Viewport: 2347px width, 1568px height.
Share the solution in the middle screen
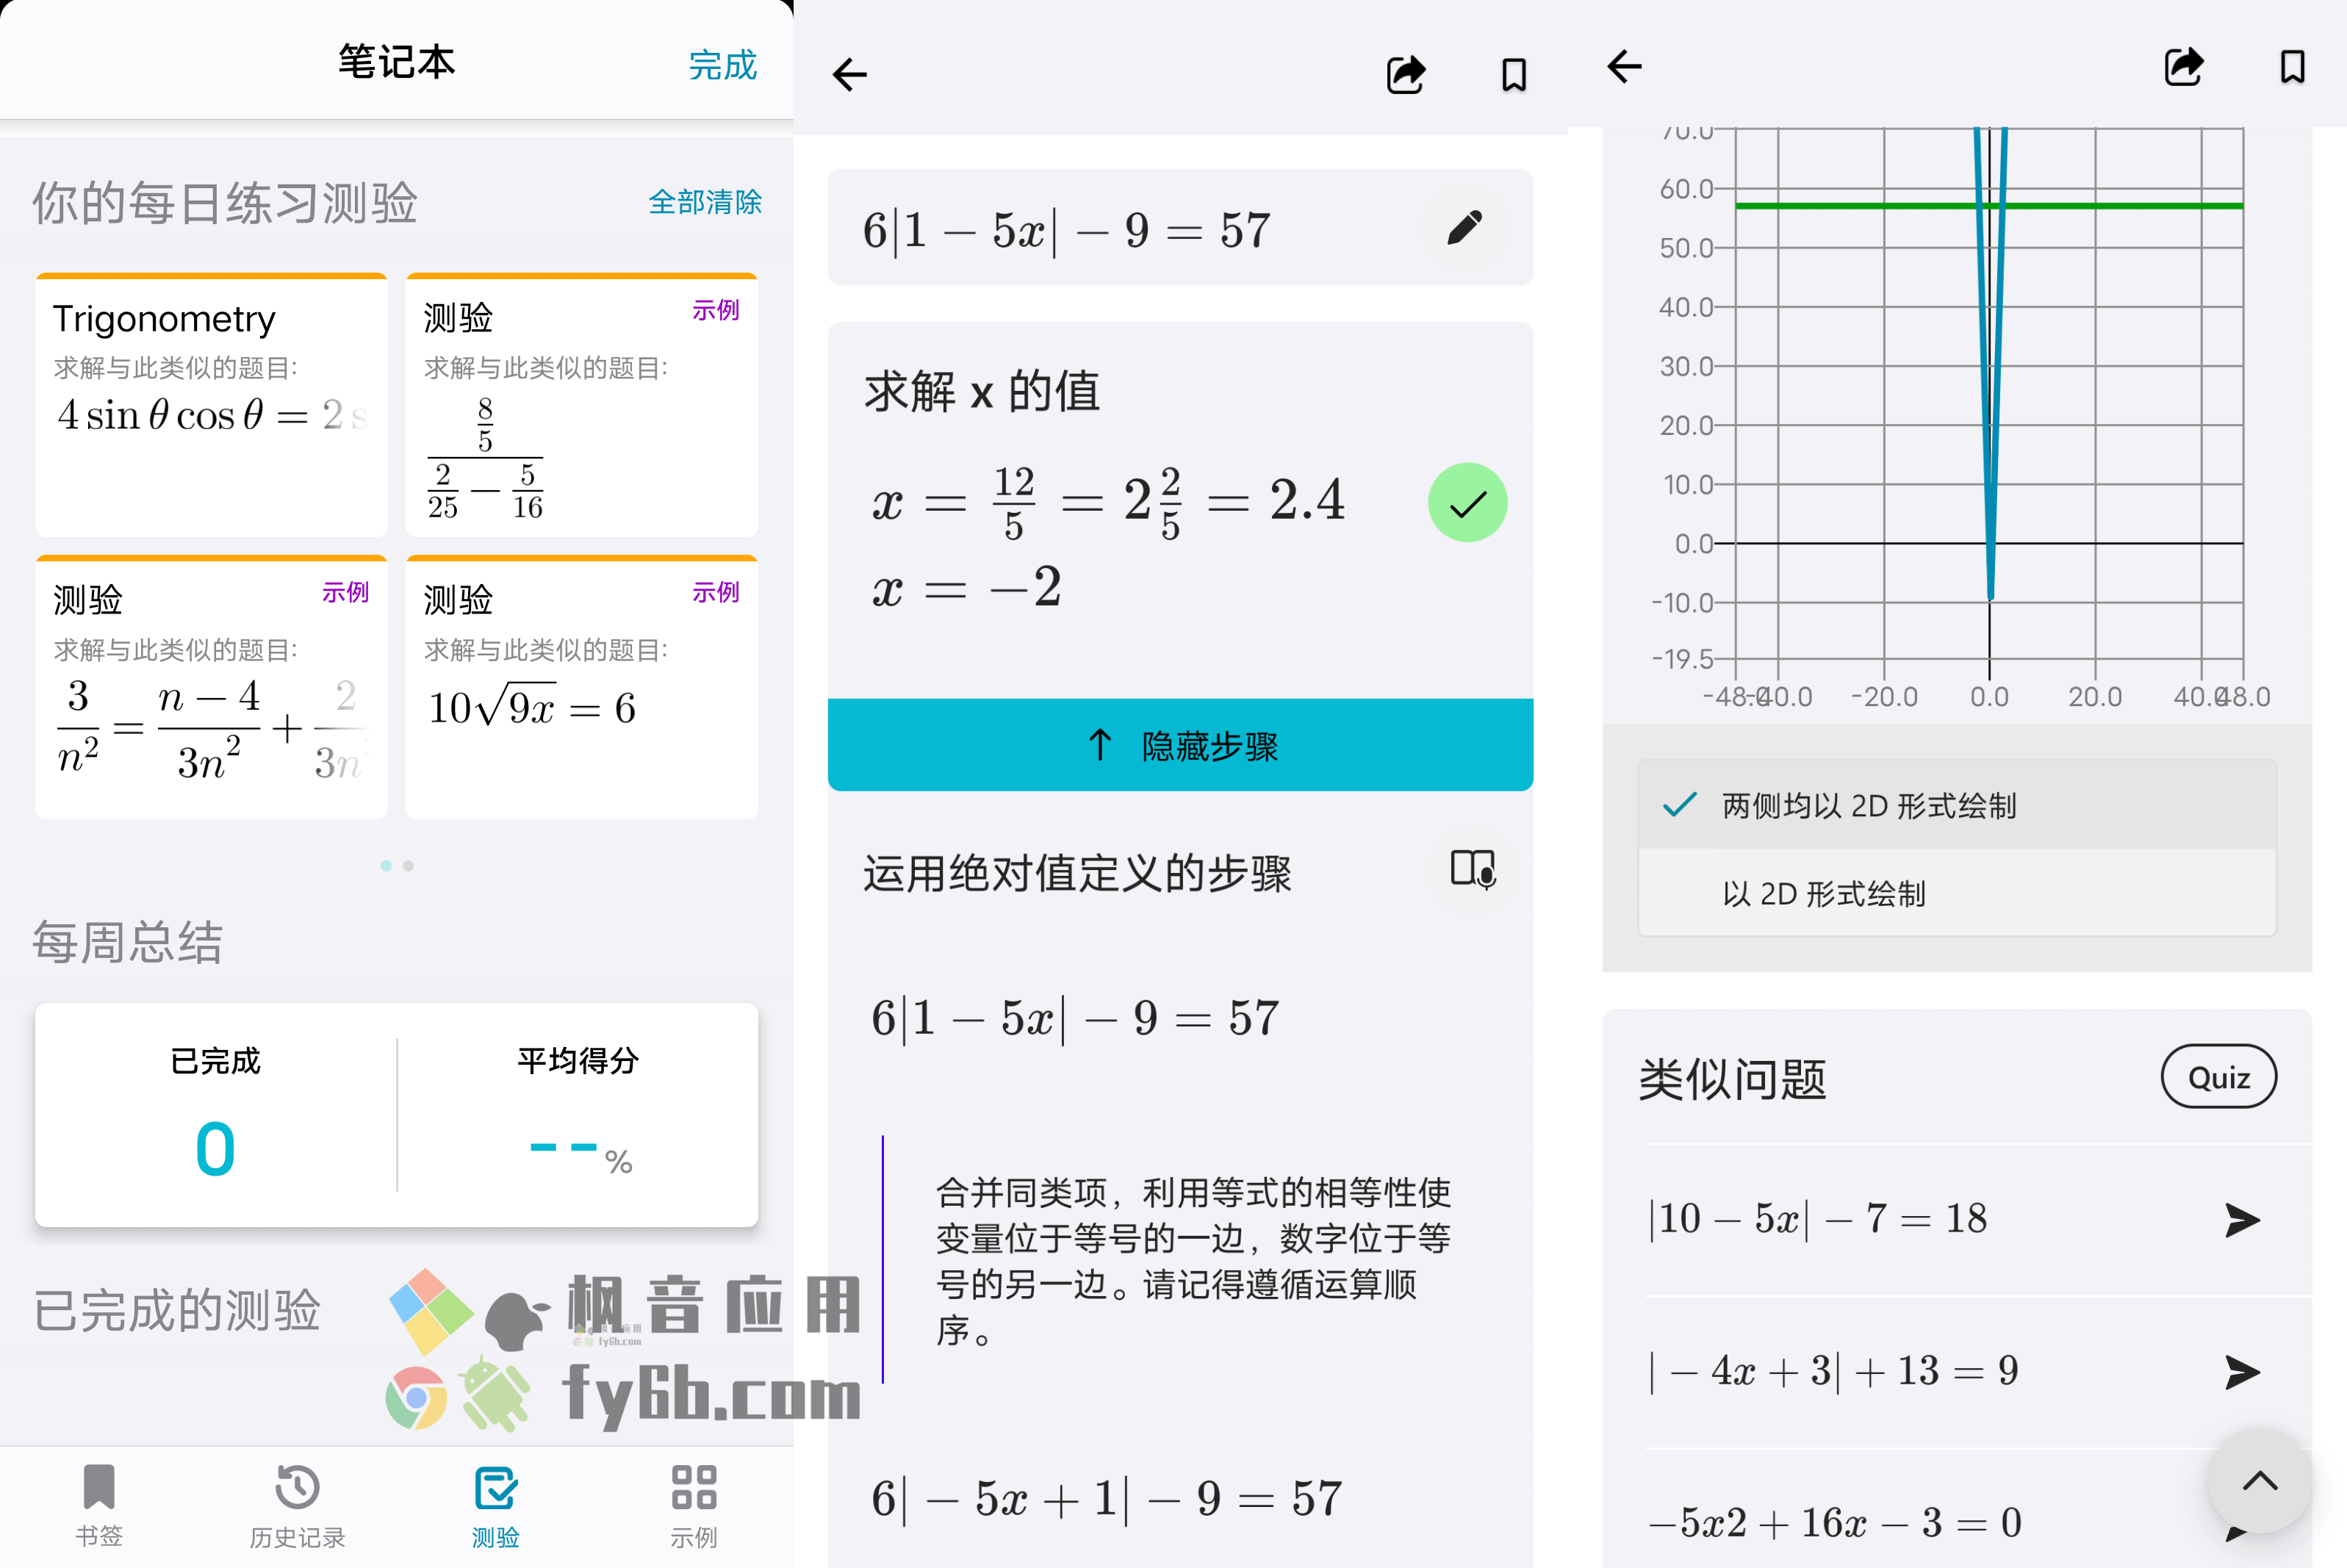[x=1405, y=75]
